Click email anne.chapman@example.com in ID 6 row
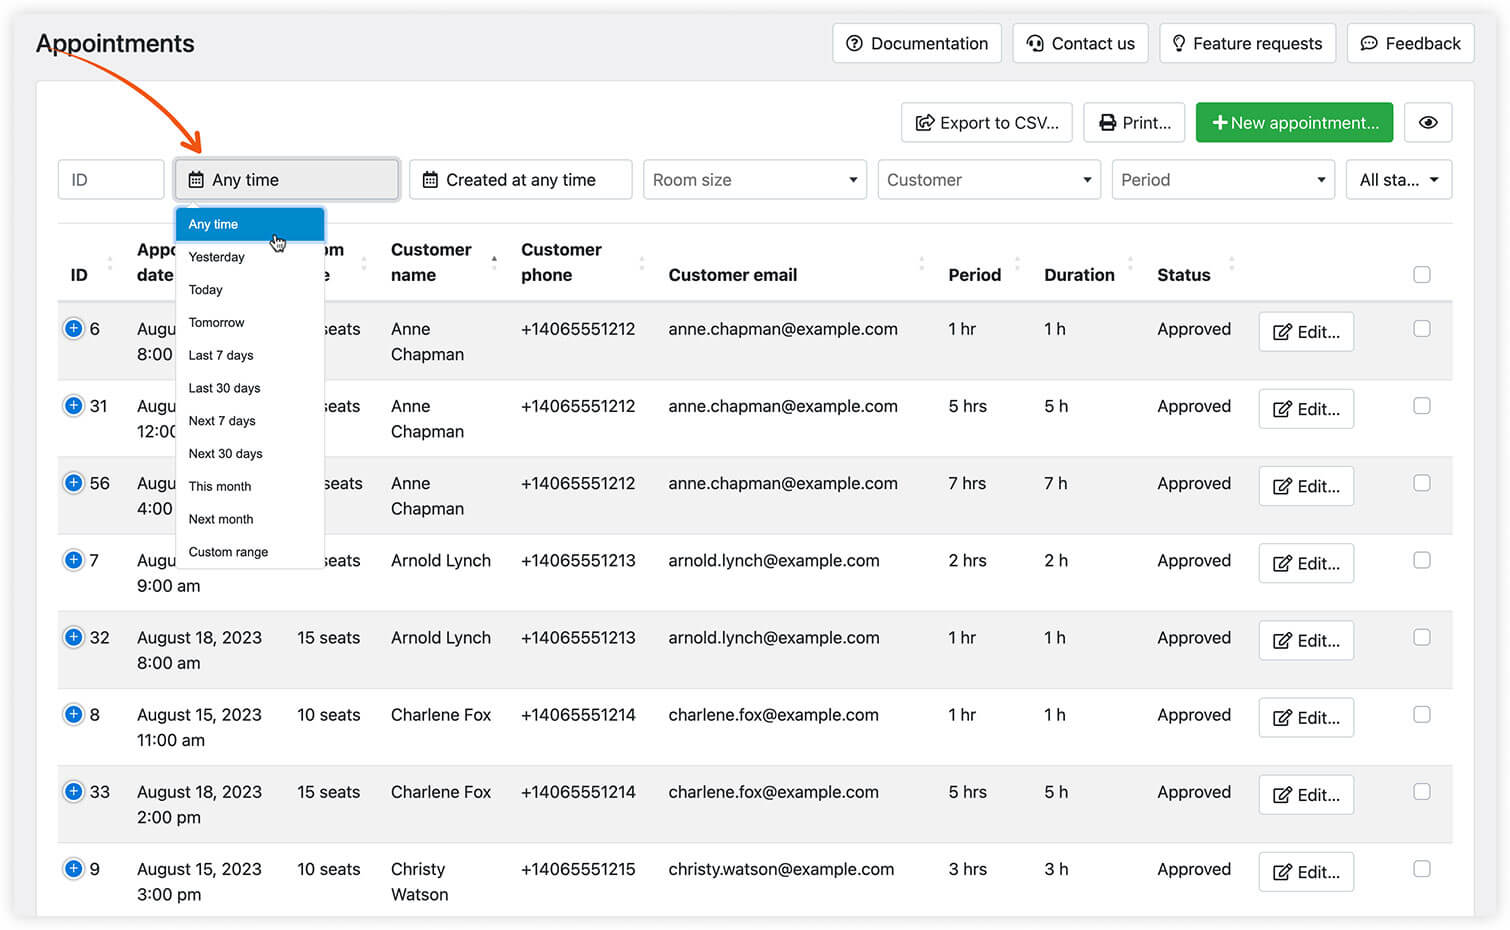Image resolution: width=1510 pixels, height=930 pixels. [783, 329]
